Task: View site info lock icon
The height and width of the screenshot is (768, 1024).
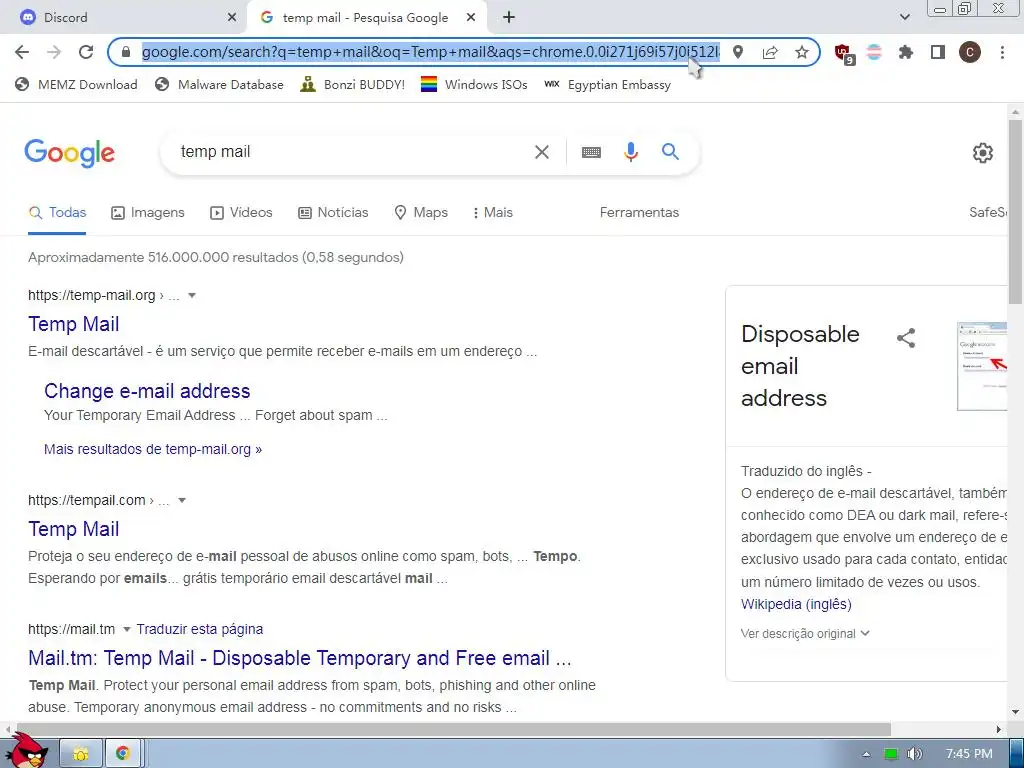Action: pos(127,52)
